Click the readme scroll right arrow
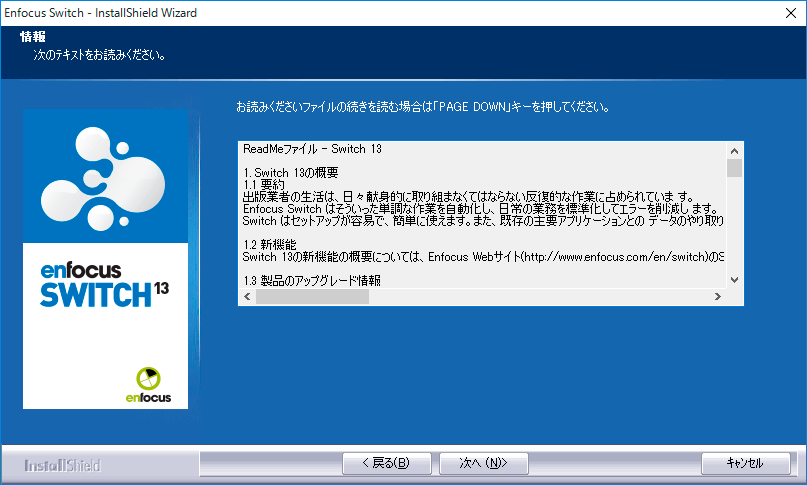The image size is (807, 485). (x=717, y=297)
